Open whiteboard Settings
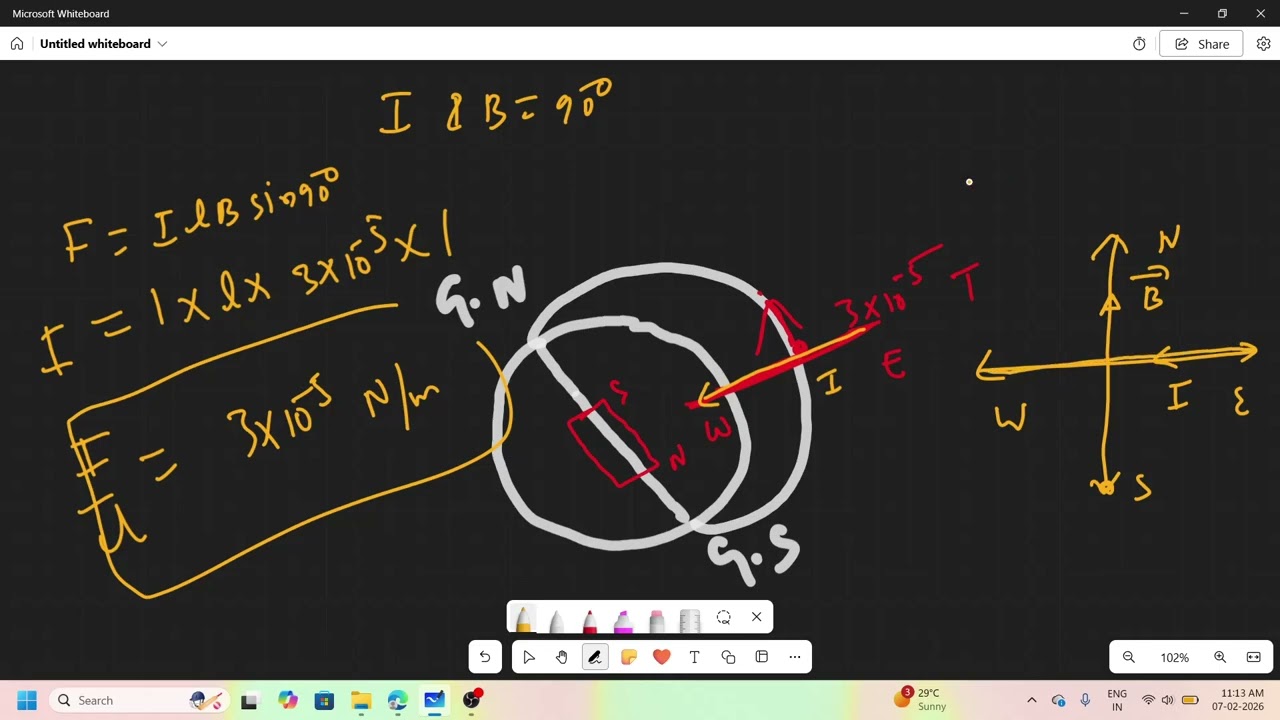This screenshot has width=1280, height=720. [1264, 44]
